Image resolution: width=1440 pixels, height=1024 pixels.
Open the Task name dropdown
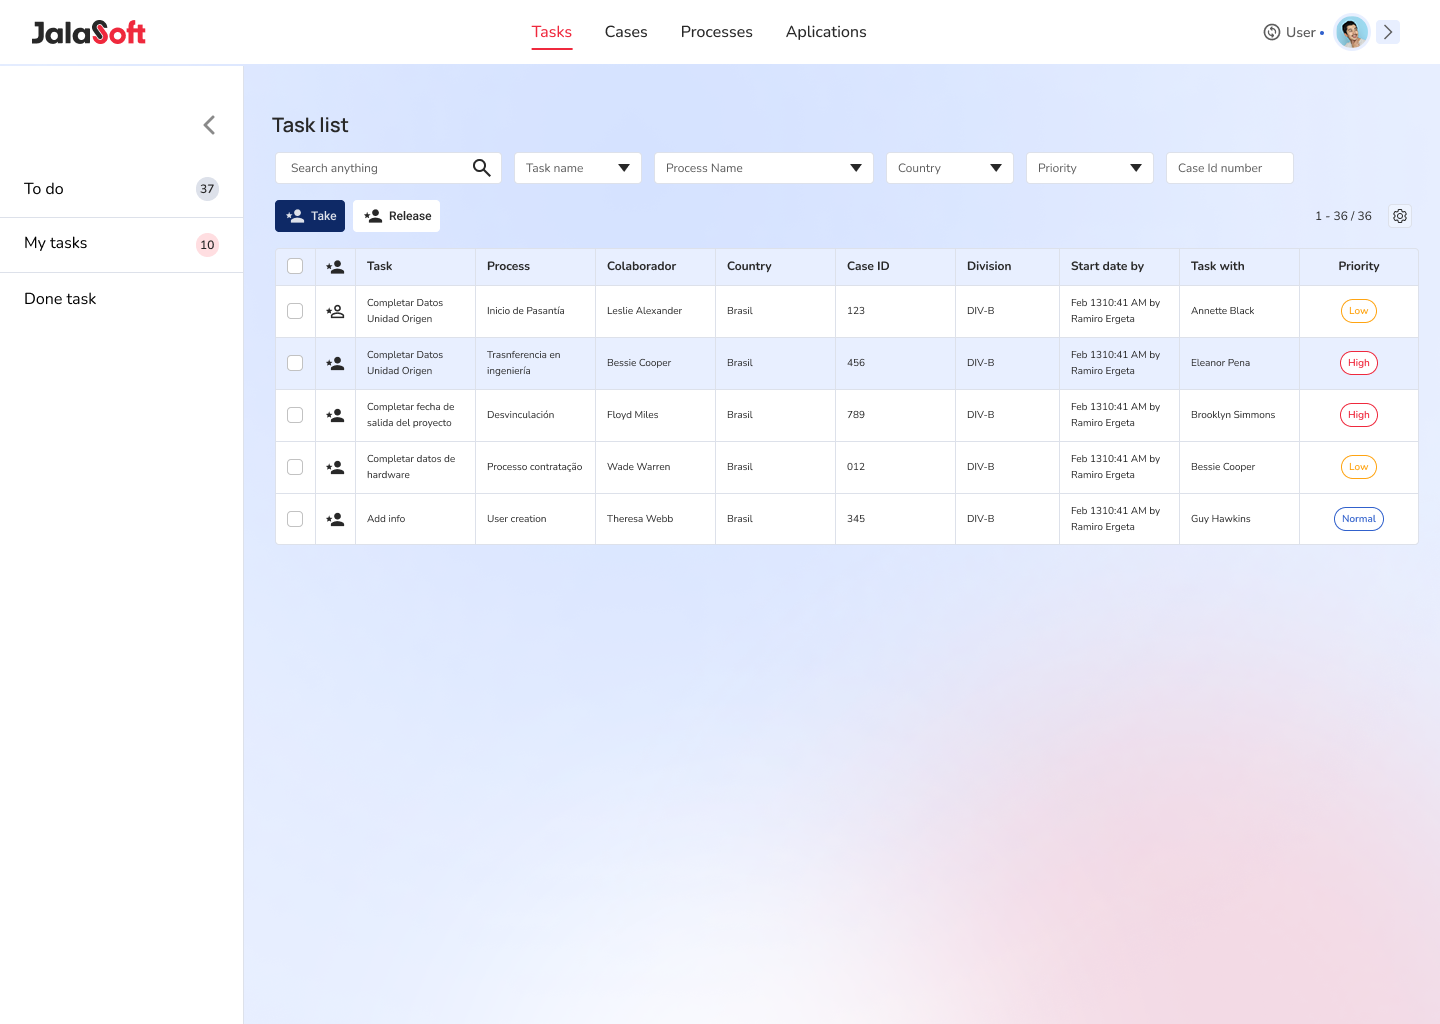point(578,168)
